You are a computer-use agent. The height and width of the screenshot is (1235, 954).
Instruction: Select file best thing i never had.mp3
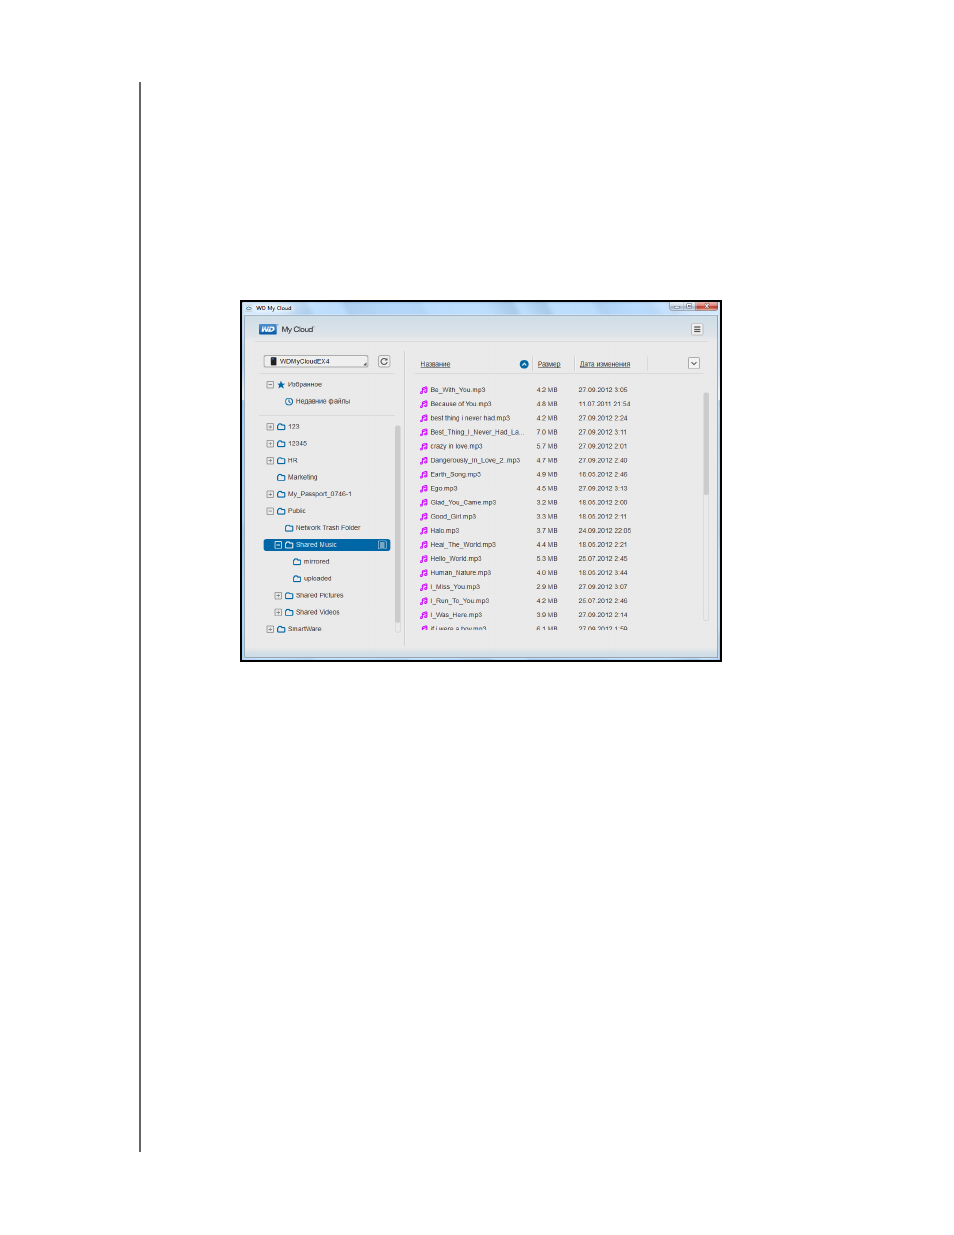click(470, 418)
